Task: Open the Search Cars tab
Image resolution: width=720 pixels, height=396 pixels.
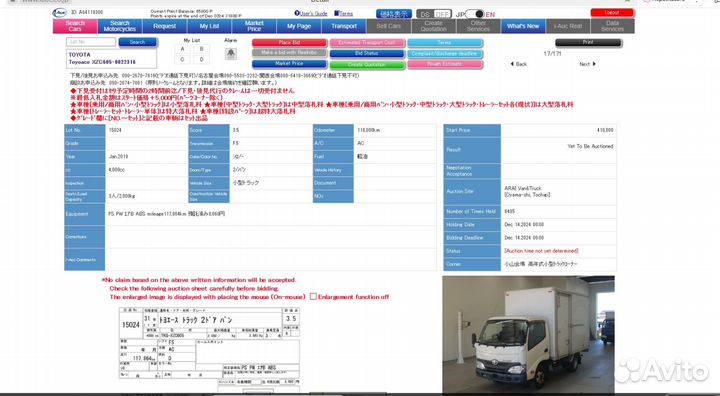Action: tap(75, 26)
